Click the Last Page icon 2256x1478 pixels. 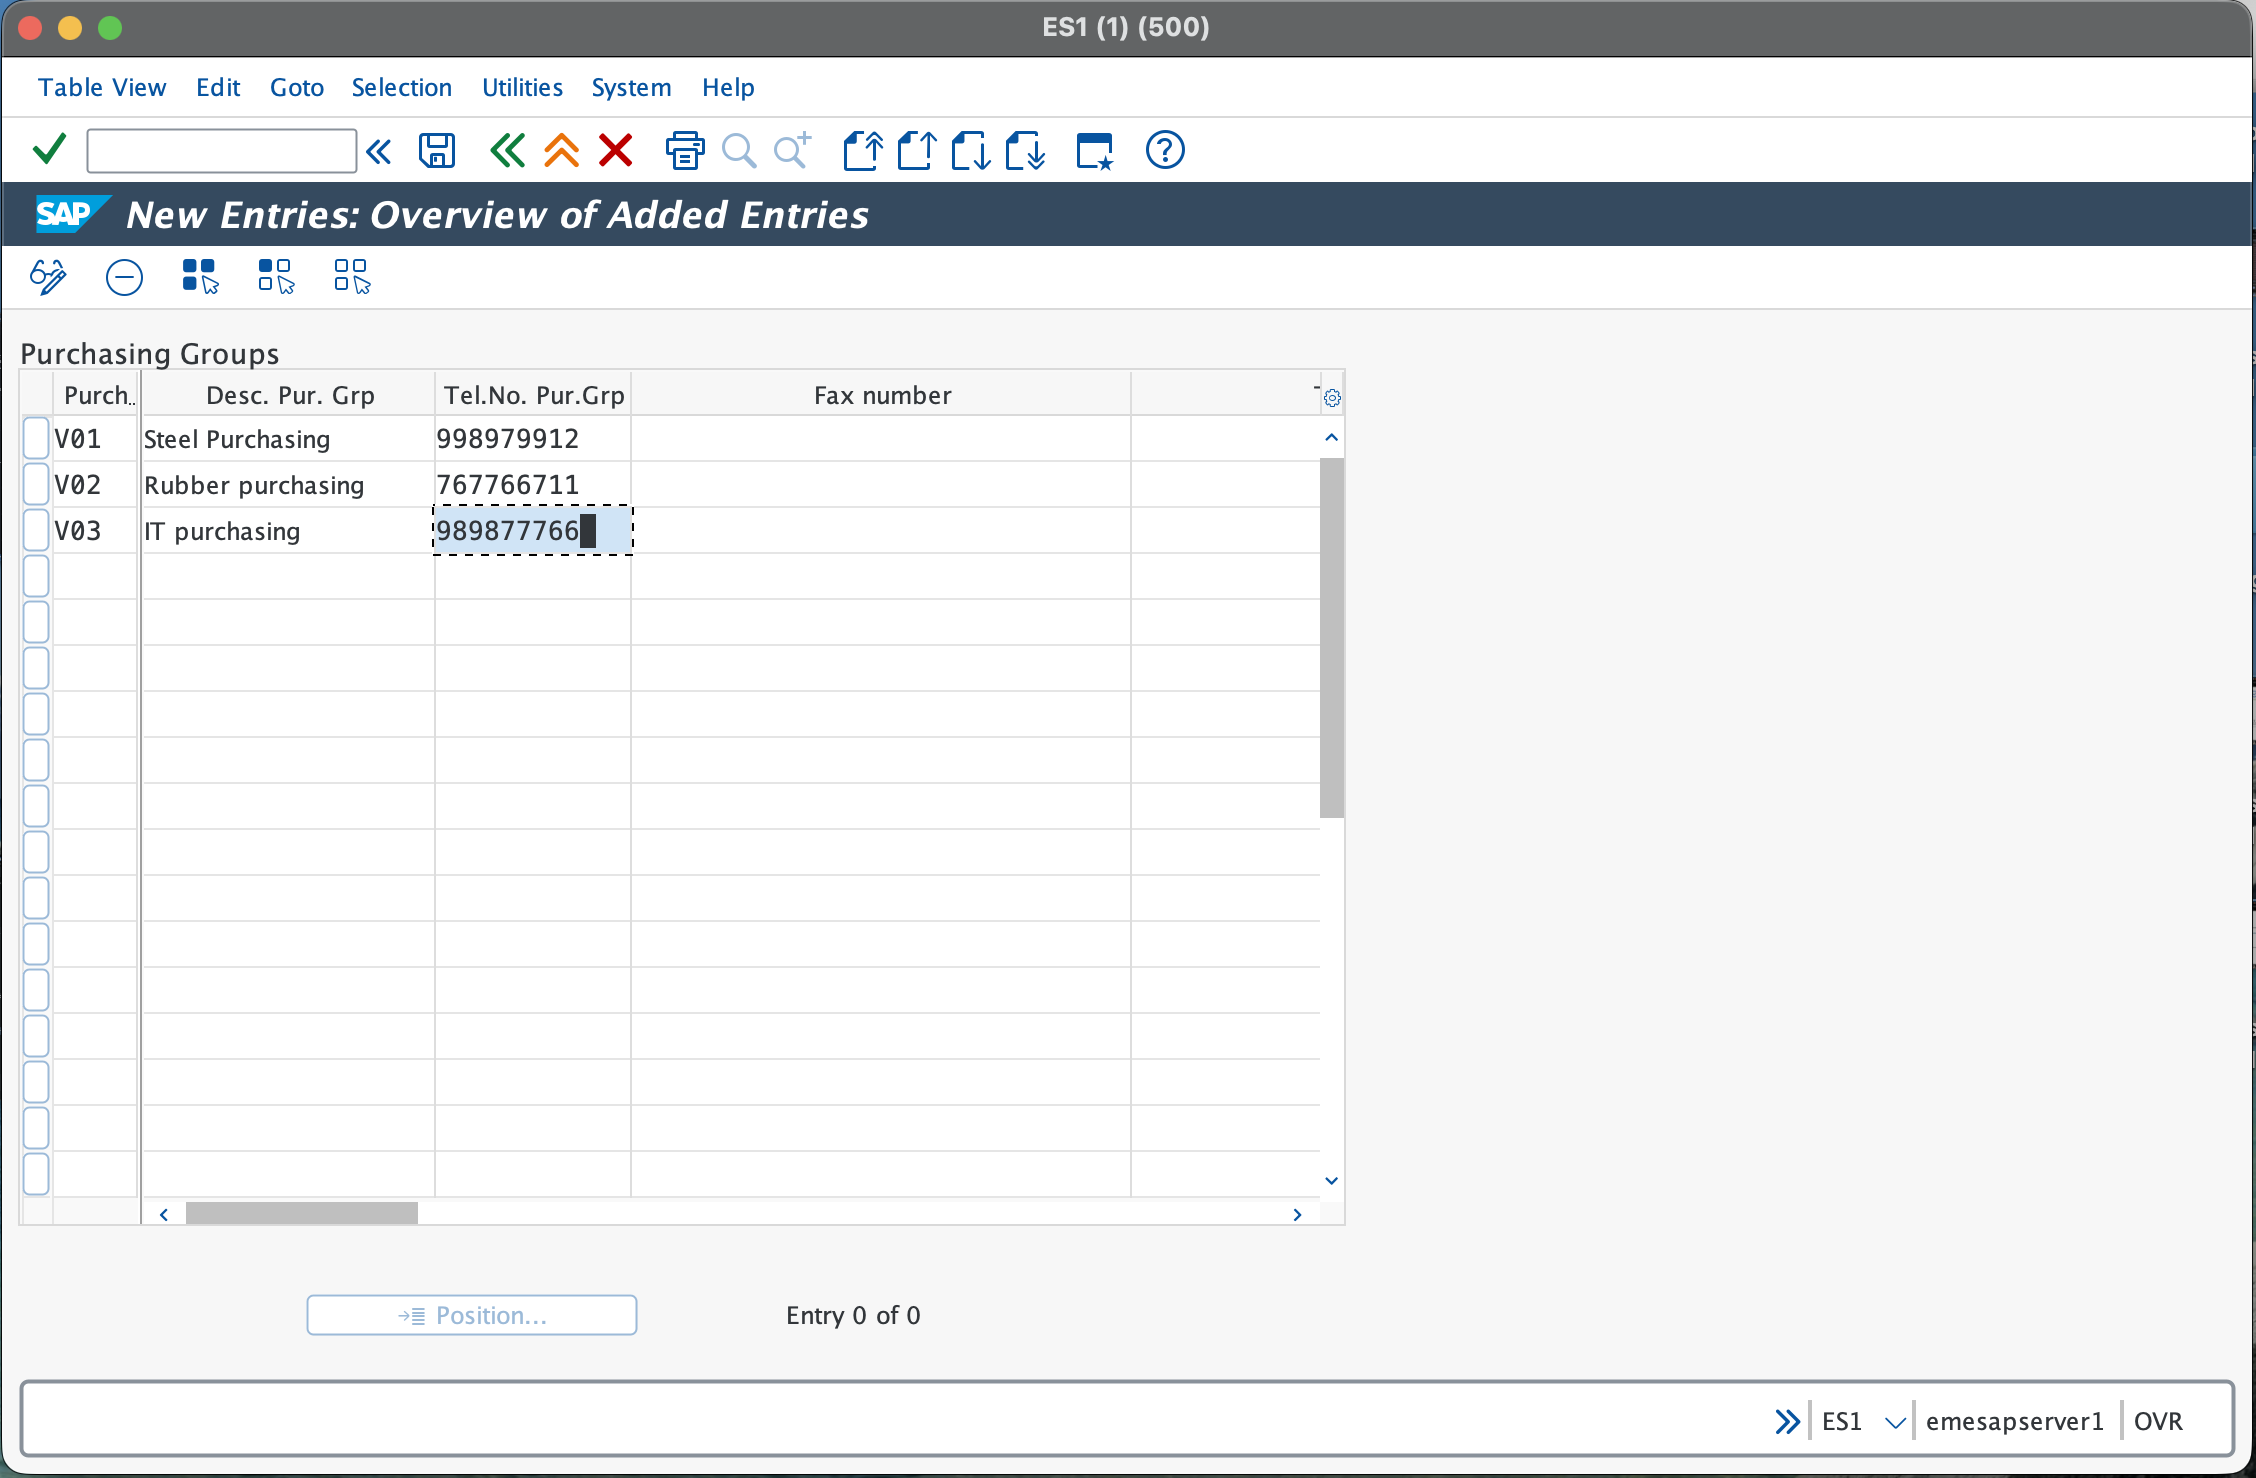(x=1025, y=151)
